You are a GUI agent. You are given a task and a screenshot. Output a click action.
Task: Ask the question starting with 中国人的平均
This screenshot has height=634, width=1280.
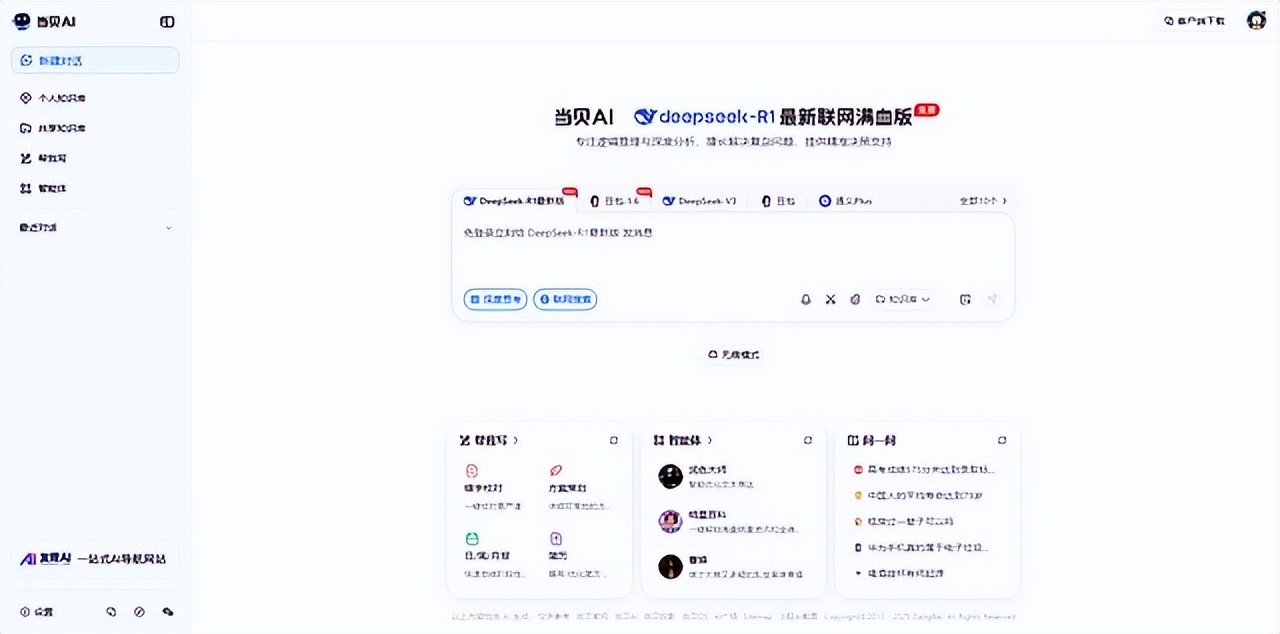918,495
